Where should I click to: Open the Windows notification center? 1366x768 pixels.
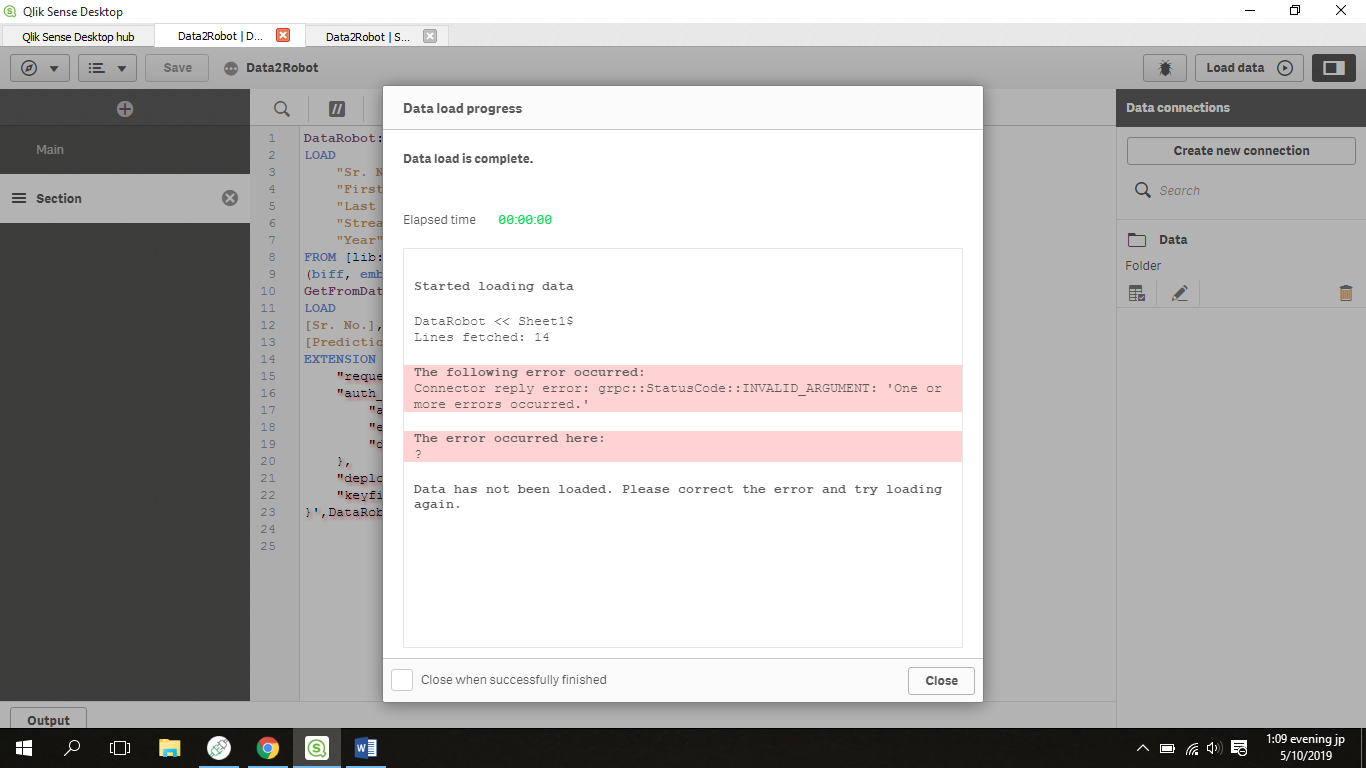coord(1239,748)
